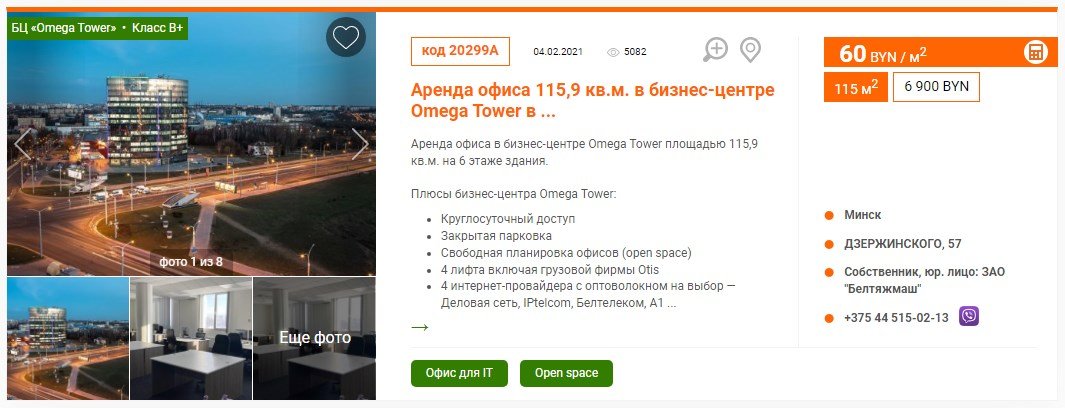The image size is (1065, 408).
Task: Show the next photo with right arrow
Action: 360,144
